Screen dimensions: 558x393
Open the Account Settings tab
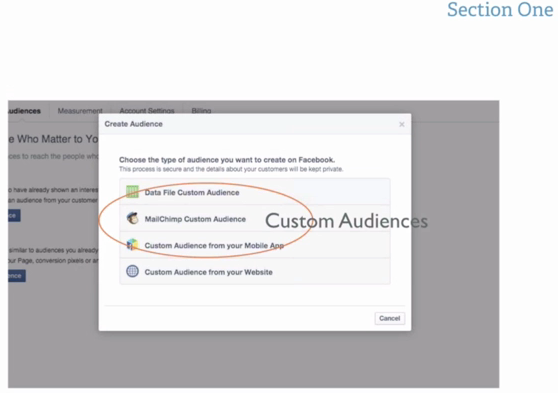click(147, 111)
